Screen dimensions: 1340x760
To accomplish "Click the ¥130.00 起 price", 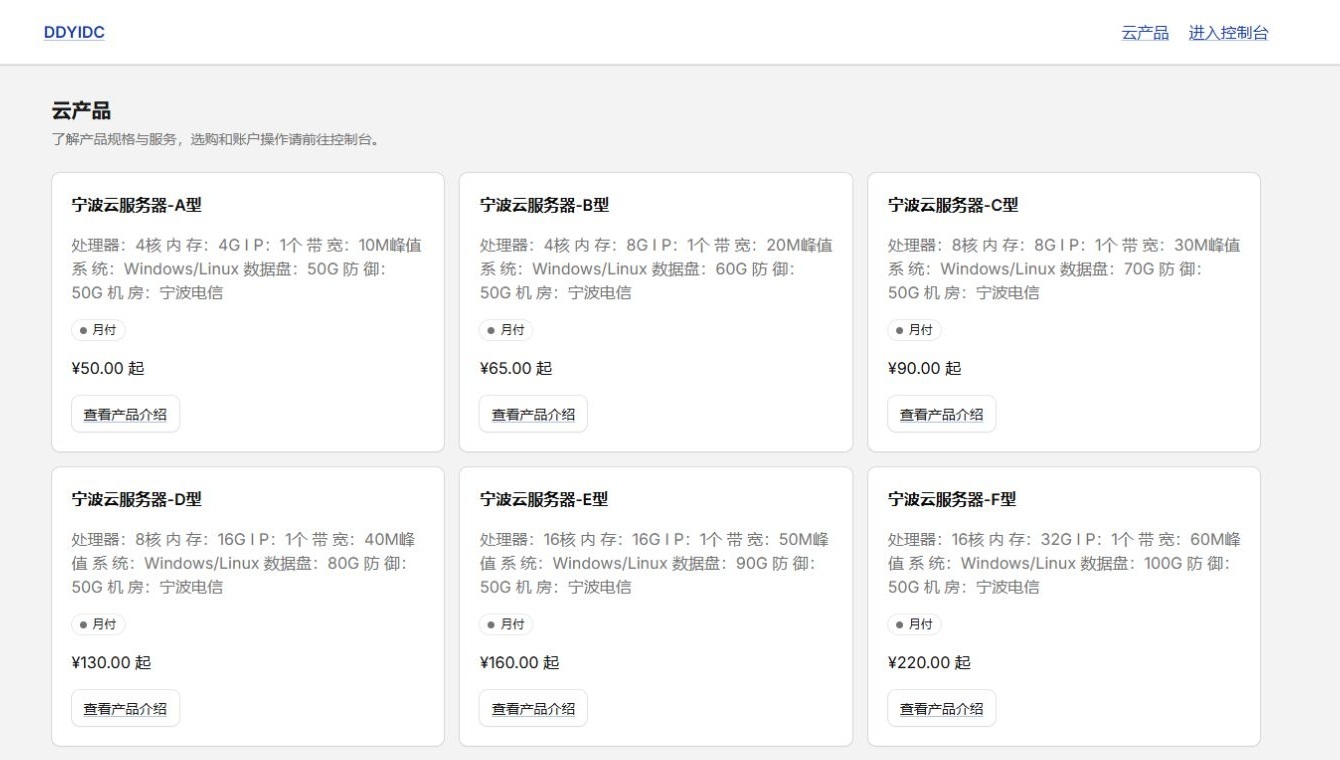I will (111, 662).
